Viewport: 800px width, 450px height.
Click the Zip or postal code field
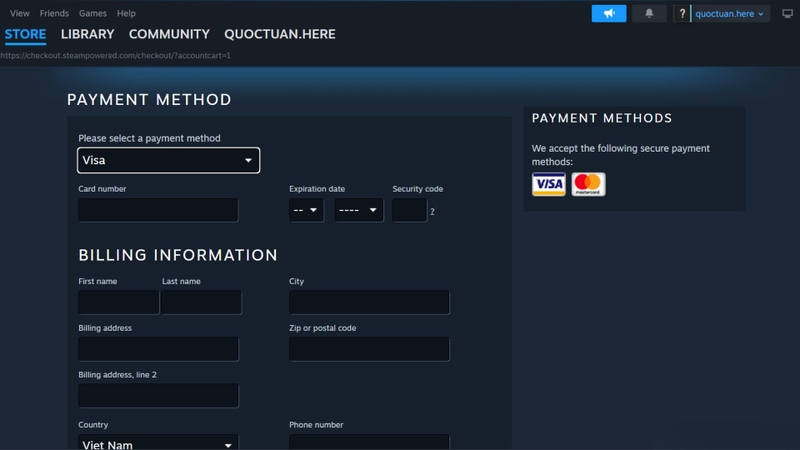pyautogui.click(x=369, y=349)
